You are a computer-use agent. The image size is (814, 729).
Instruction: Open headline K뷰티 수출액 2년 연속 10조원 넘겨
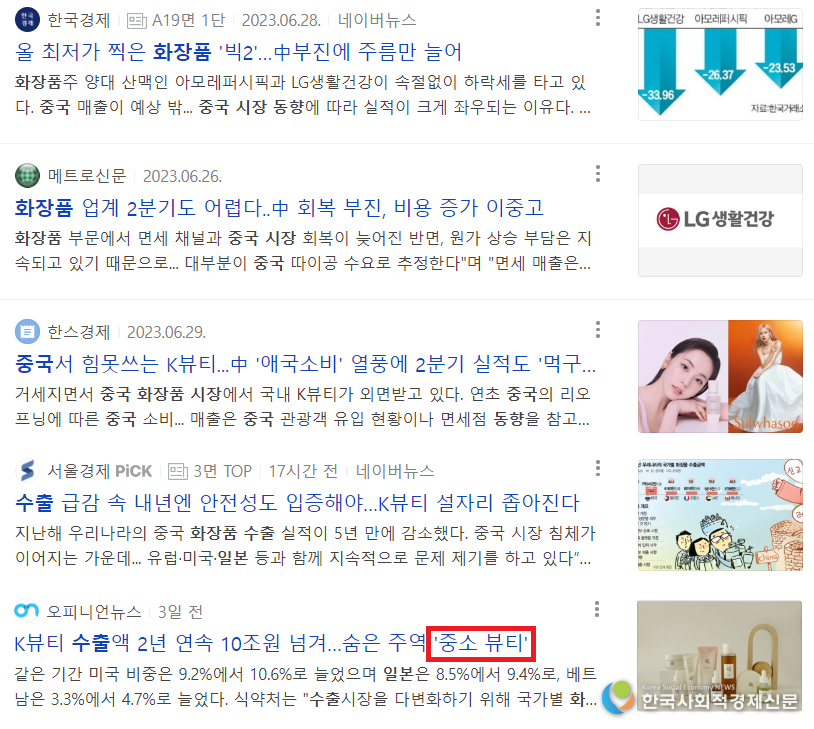(x=272, y=643)
